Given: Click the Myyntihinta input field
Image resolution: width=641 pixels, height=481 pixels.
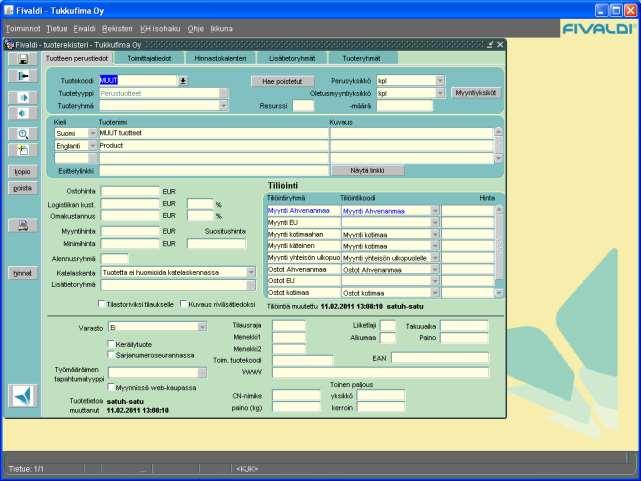Looking at the screenshot, I should [x=130, y=231].
